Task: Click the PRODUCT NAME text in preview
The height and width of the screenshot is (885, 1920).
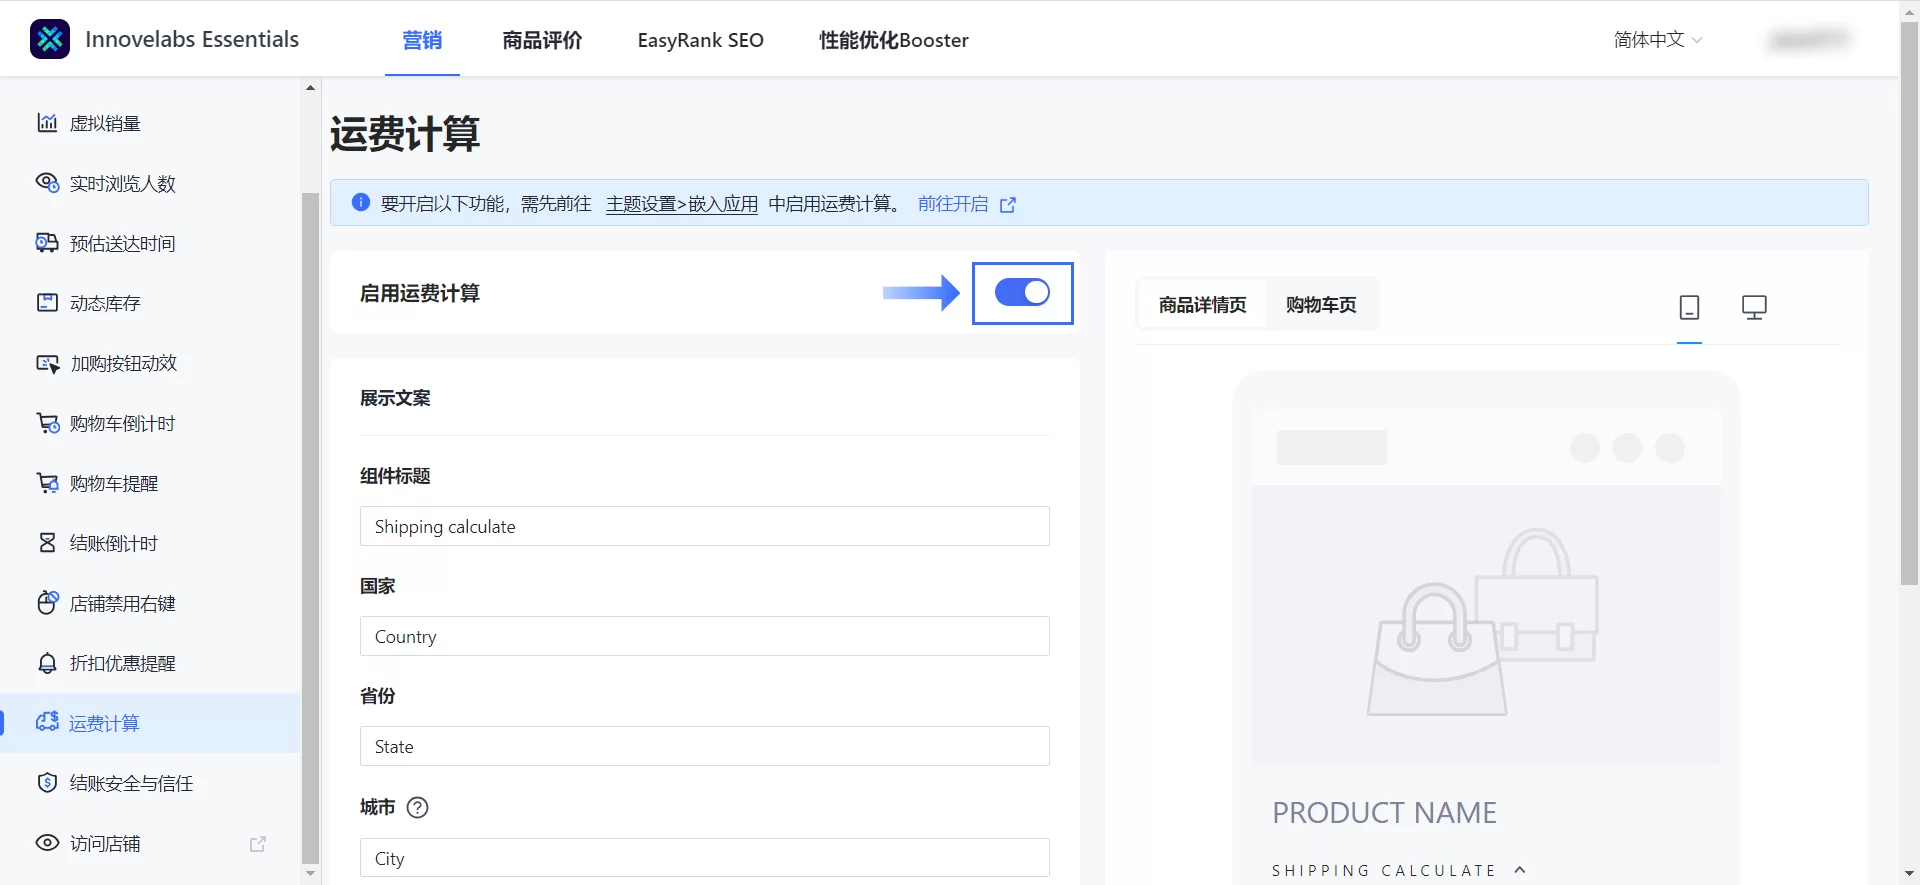Action: (1384, 813)
